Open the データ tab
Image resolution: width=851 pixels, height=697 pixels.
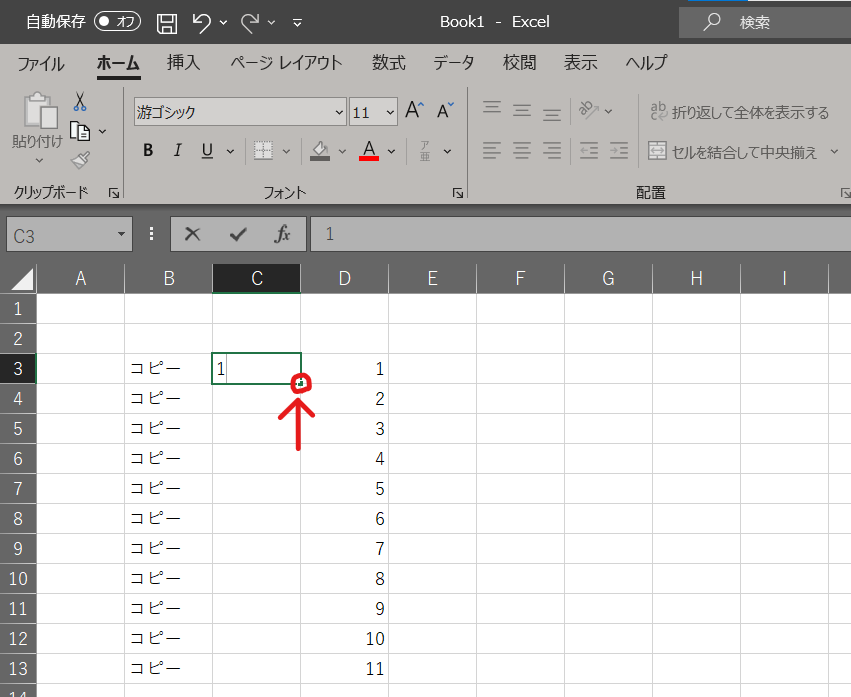point(454,62)
